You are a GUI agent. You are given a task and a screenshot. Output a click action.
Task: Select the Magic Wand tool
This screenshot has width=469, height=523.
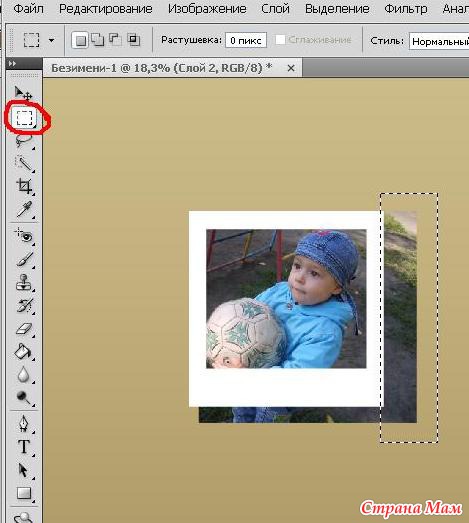coord(23,163)
